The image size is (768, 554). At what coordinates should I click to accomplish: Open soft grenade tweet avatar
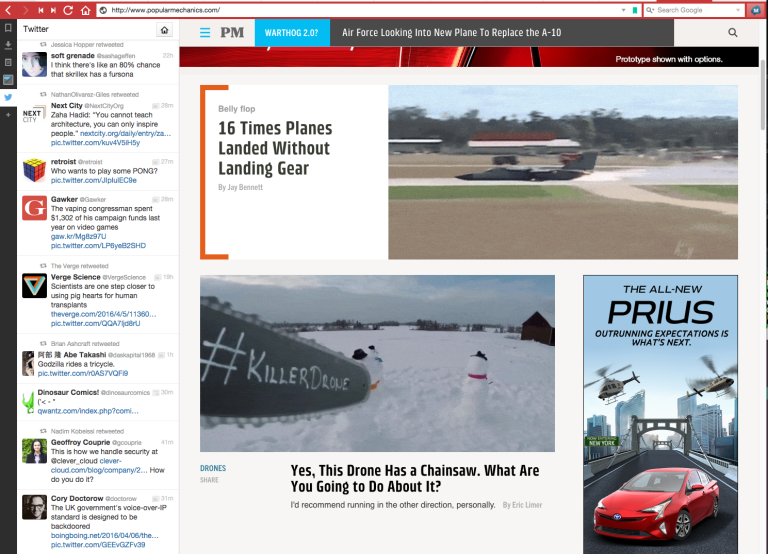pyautogui.click(x=34, y=64)
